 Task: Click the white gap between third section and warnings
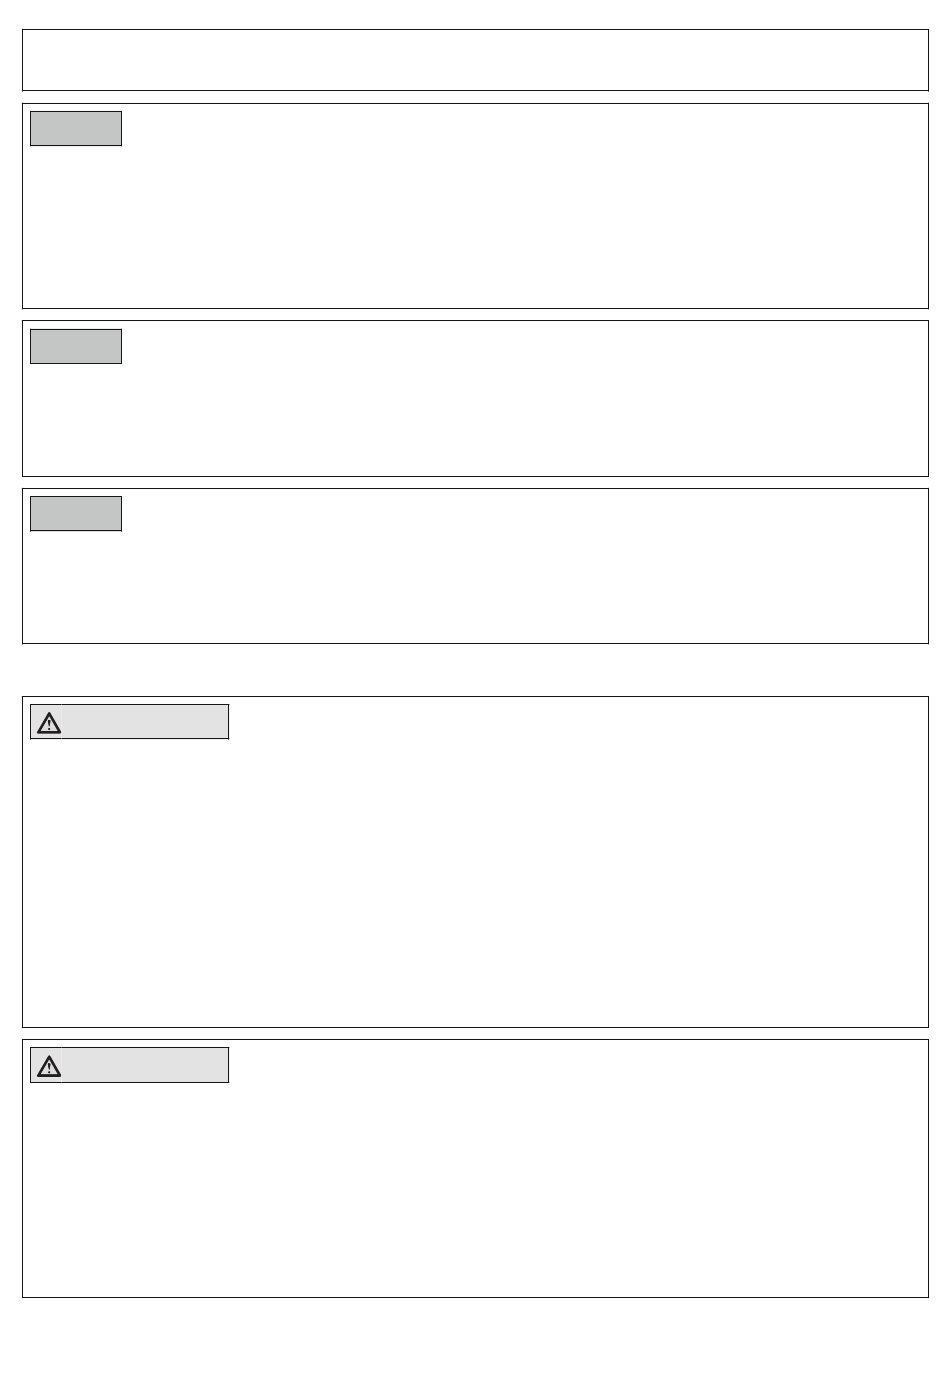[475, 670]
